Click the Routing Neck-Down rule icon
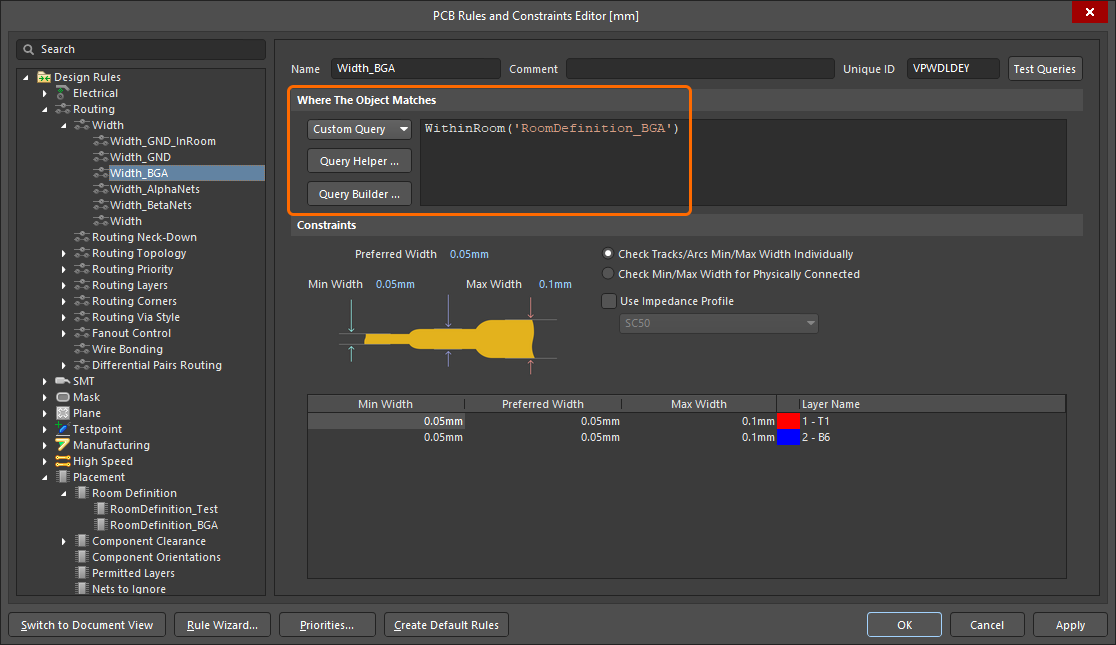 (82, 237)
